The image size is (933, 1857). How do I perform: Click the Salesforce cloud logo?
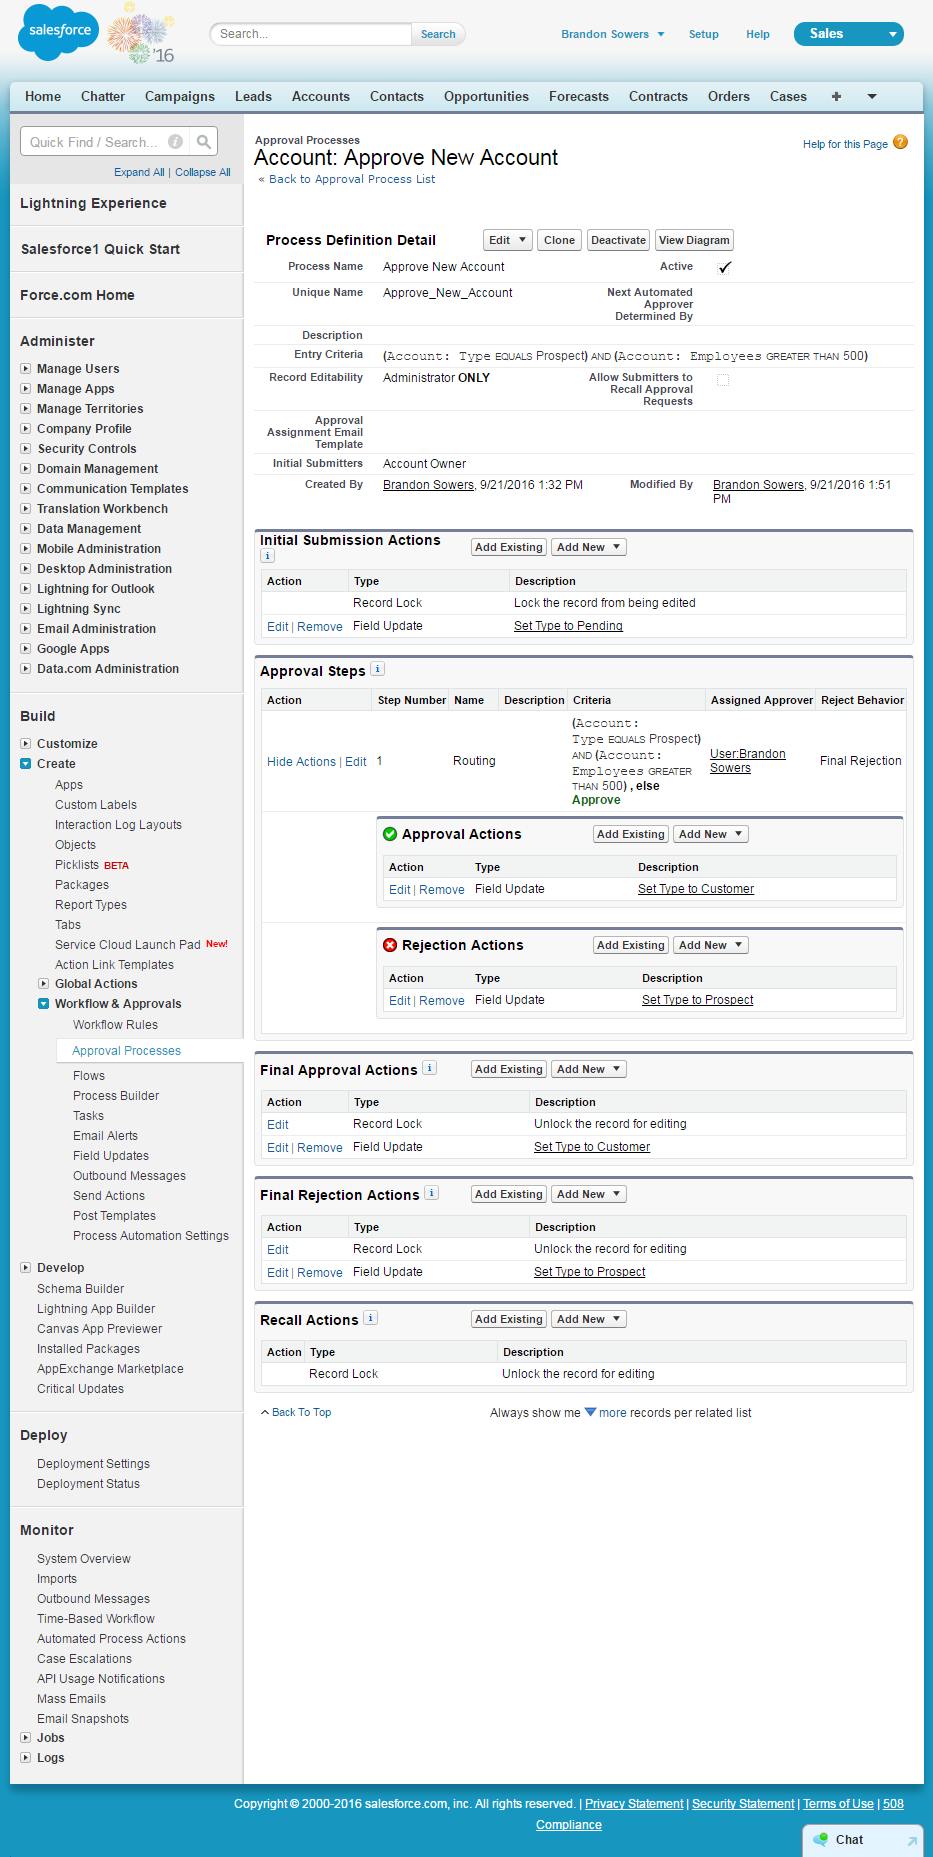click(59, 32)
